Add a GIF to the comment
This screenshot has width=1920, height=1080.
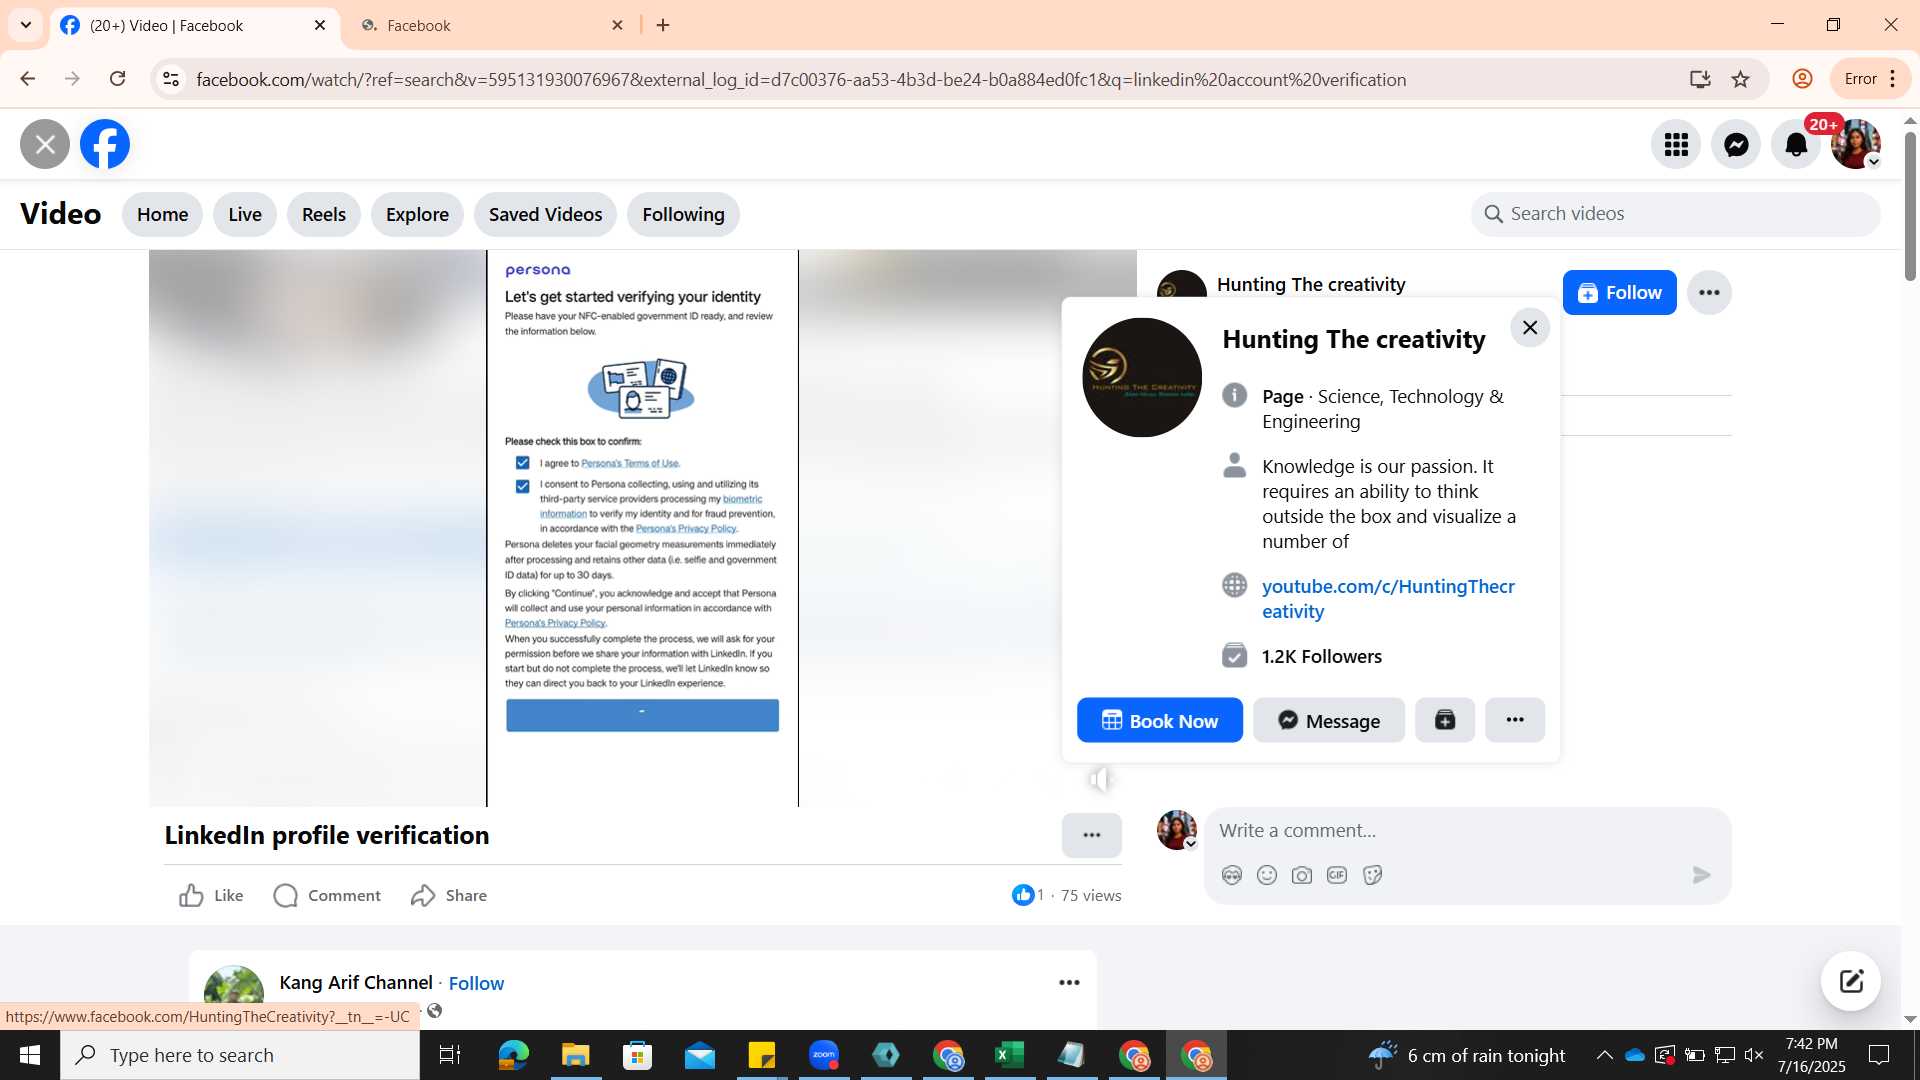pyautogui.click(x=1337, y=875)
